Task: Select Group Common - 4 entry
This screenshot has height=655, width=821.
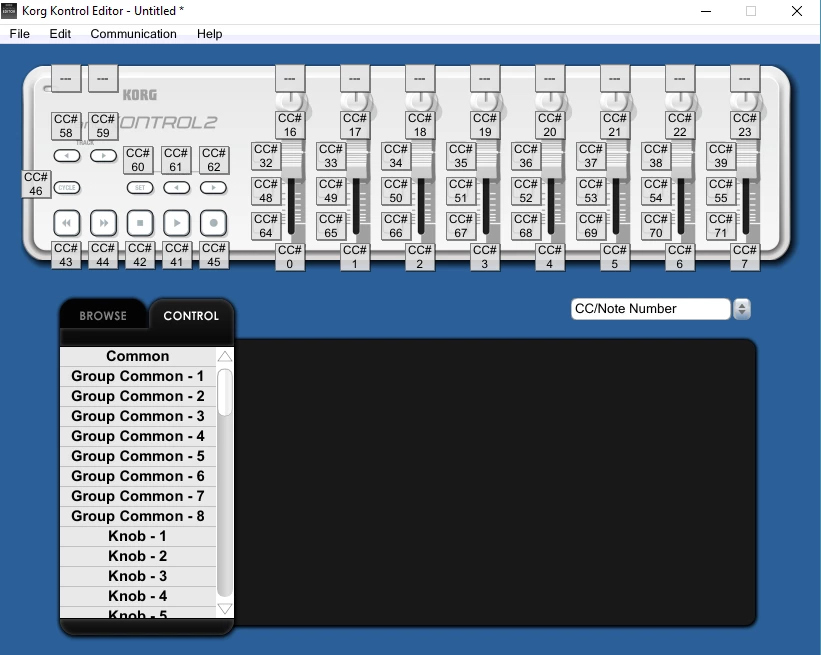Action: tap(138, 436)
